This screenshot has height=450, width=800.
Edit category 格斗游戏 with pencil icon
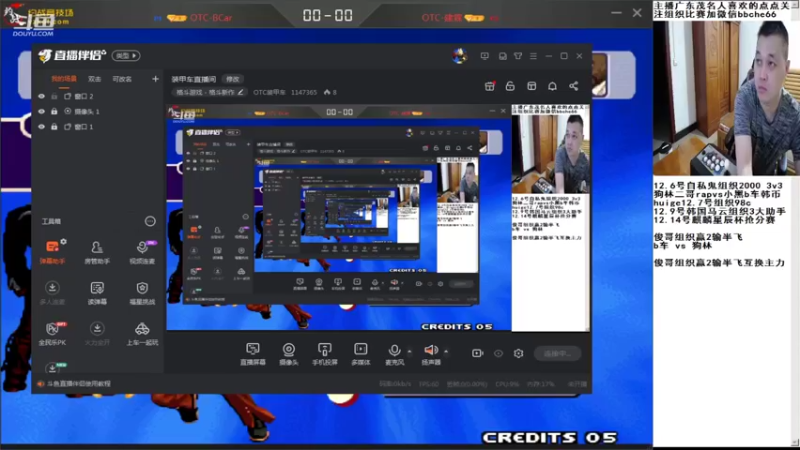coord(240,92)
